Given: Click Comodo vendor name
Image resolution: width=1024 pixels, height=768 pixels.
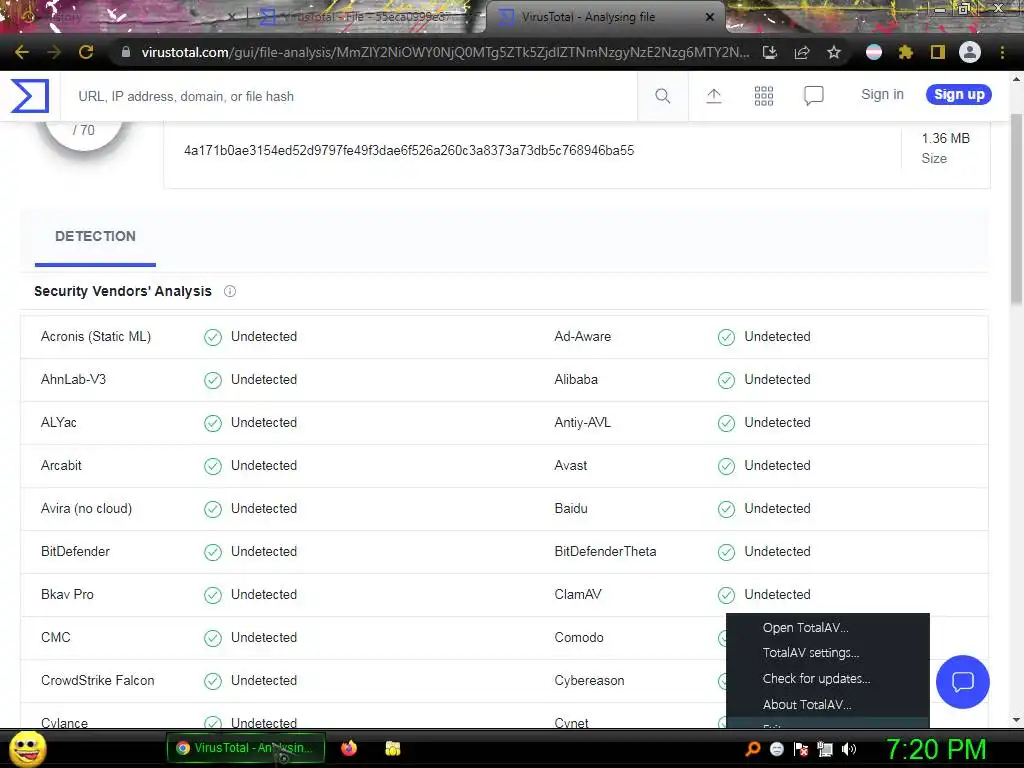Looking at the screenshot, I should (x=579, y=637).
